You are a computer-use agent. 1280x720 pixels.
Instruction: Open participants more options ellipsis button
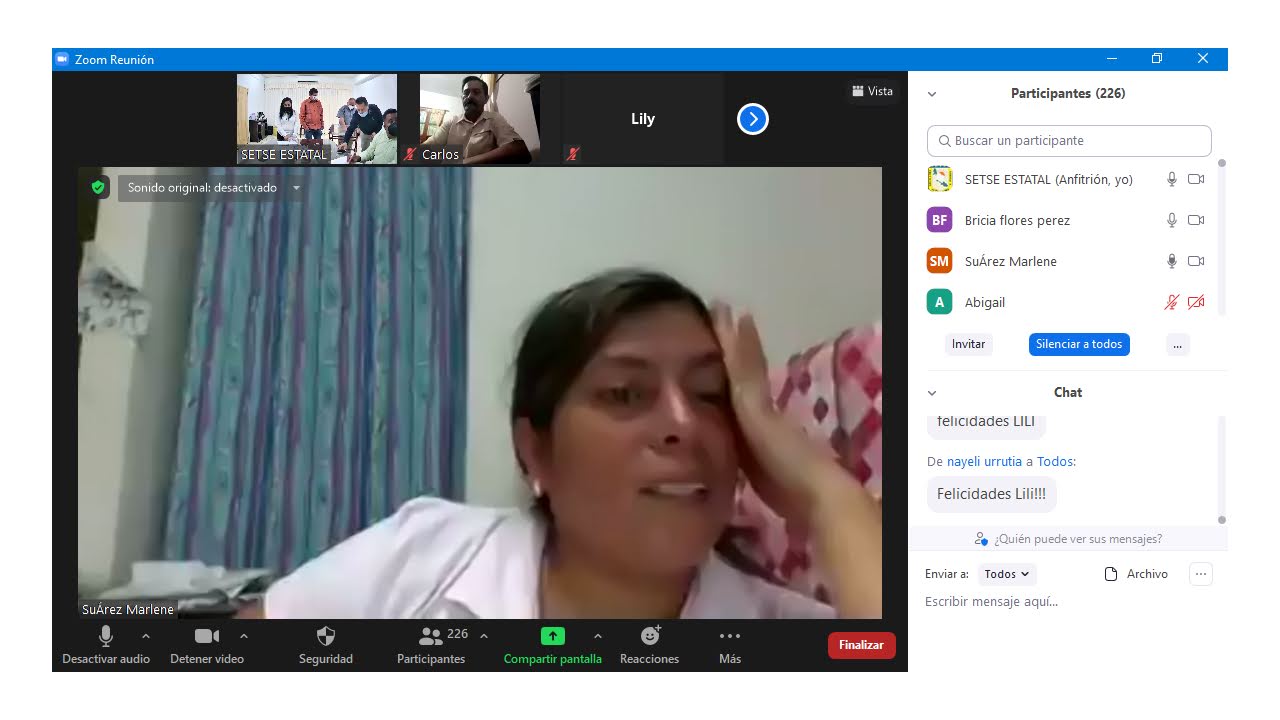click(1177, 344)
